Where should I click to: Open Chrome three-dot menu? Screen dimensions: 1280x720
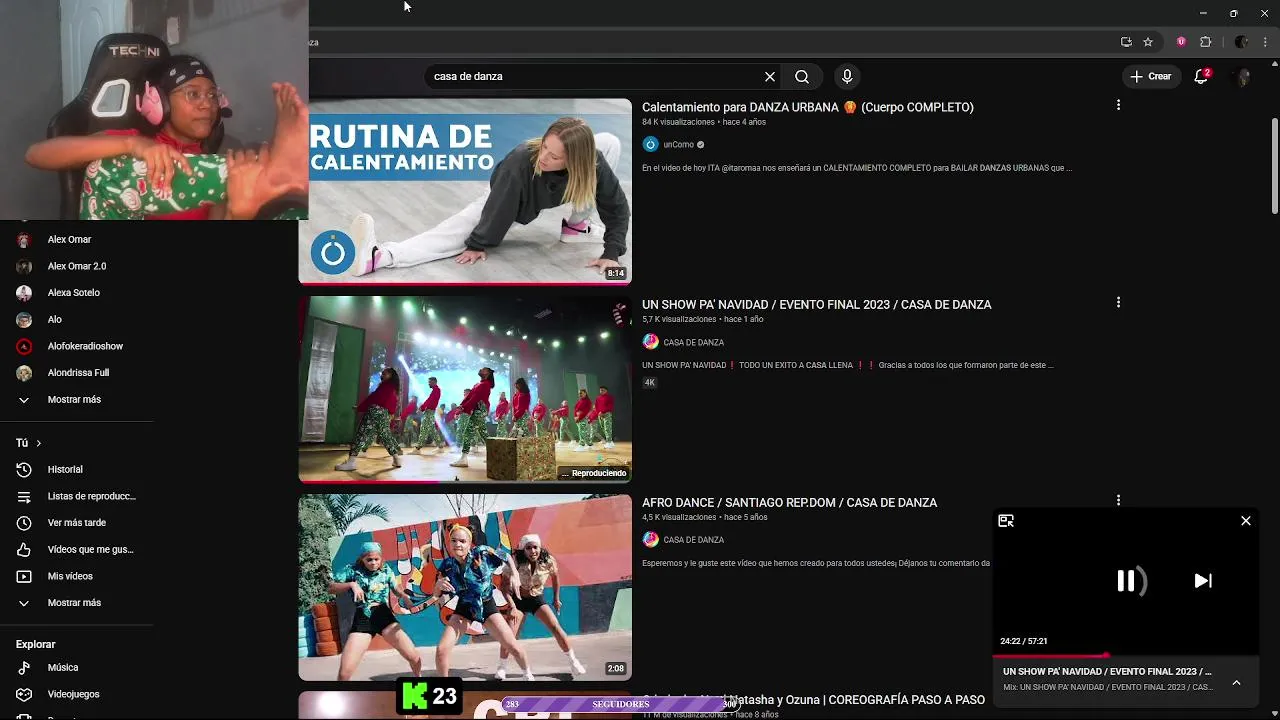pyautogui.click(x=1265, y=42)
